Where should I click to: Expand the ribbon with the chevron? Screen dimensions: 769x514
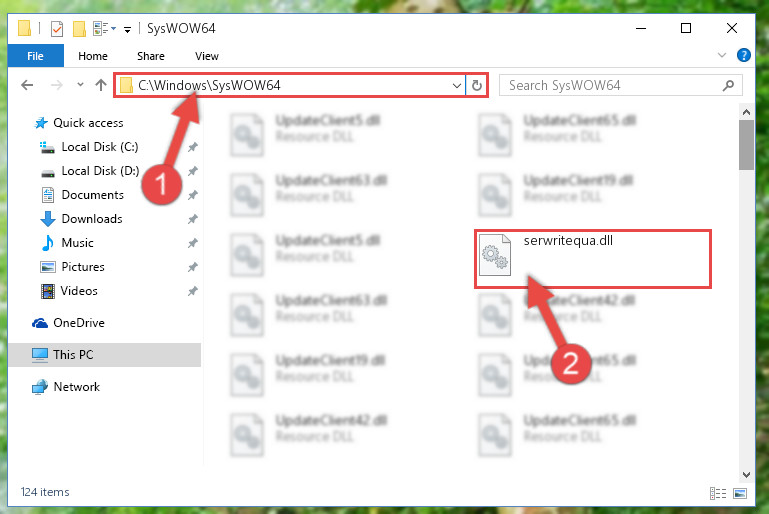click(x=721, y=55)
